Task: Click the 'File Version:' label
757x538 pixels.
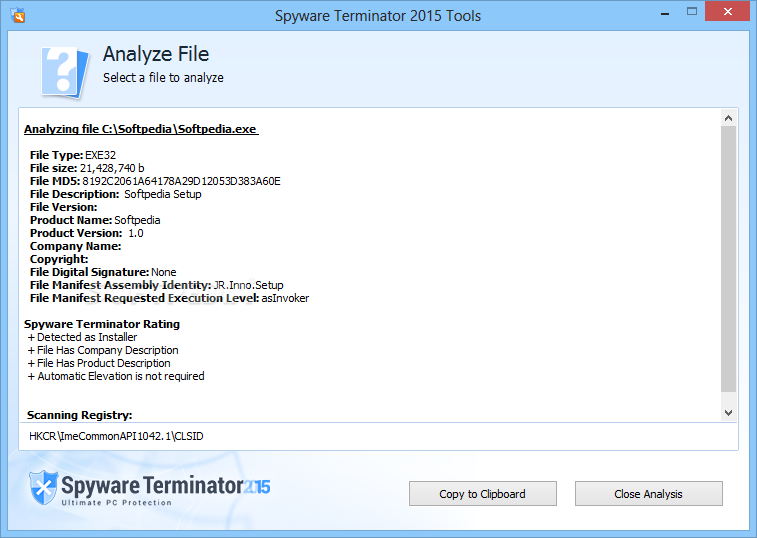Action: (64, 207)
